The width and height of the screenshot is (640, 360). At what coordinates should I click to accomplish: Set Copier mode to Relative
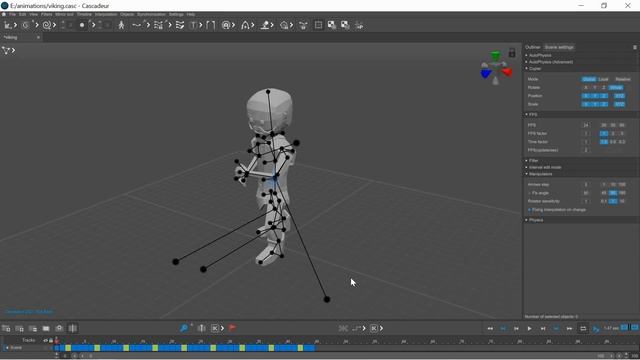(623, 79)
